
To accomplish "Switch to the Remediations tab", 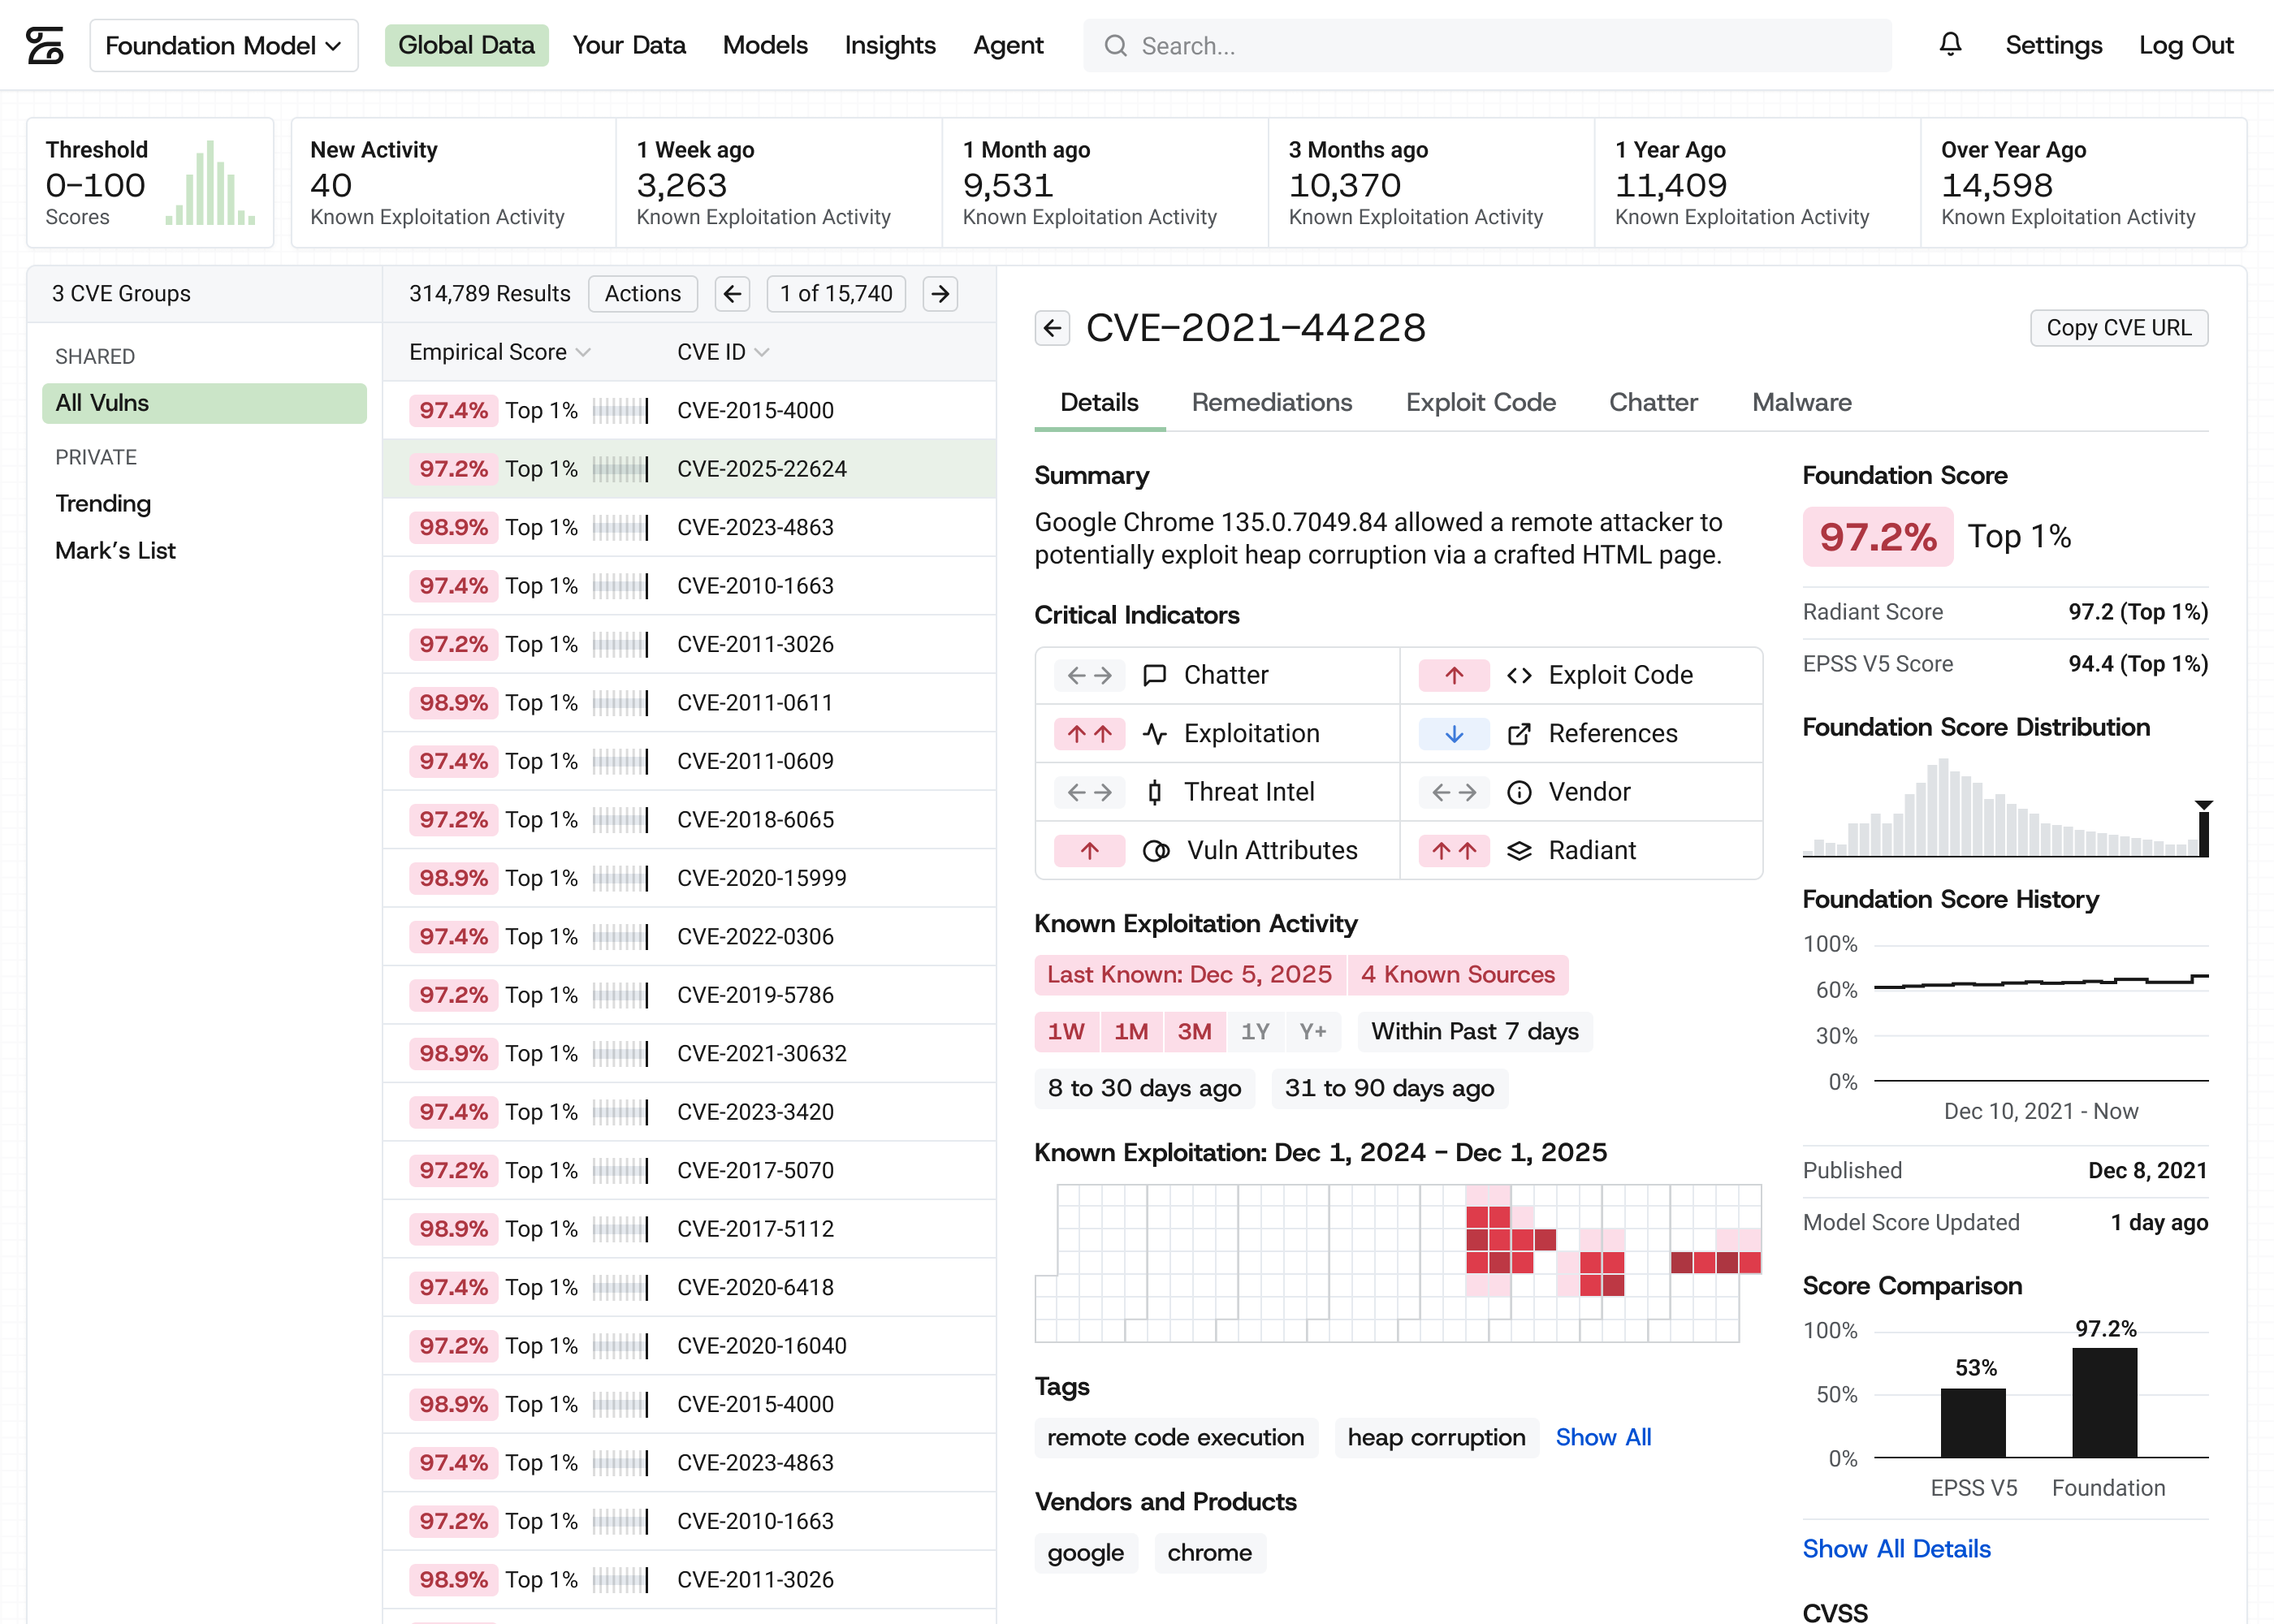I will 1271,402.
